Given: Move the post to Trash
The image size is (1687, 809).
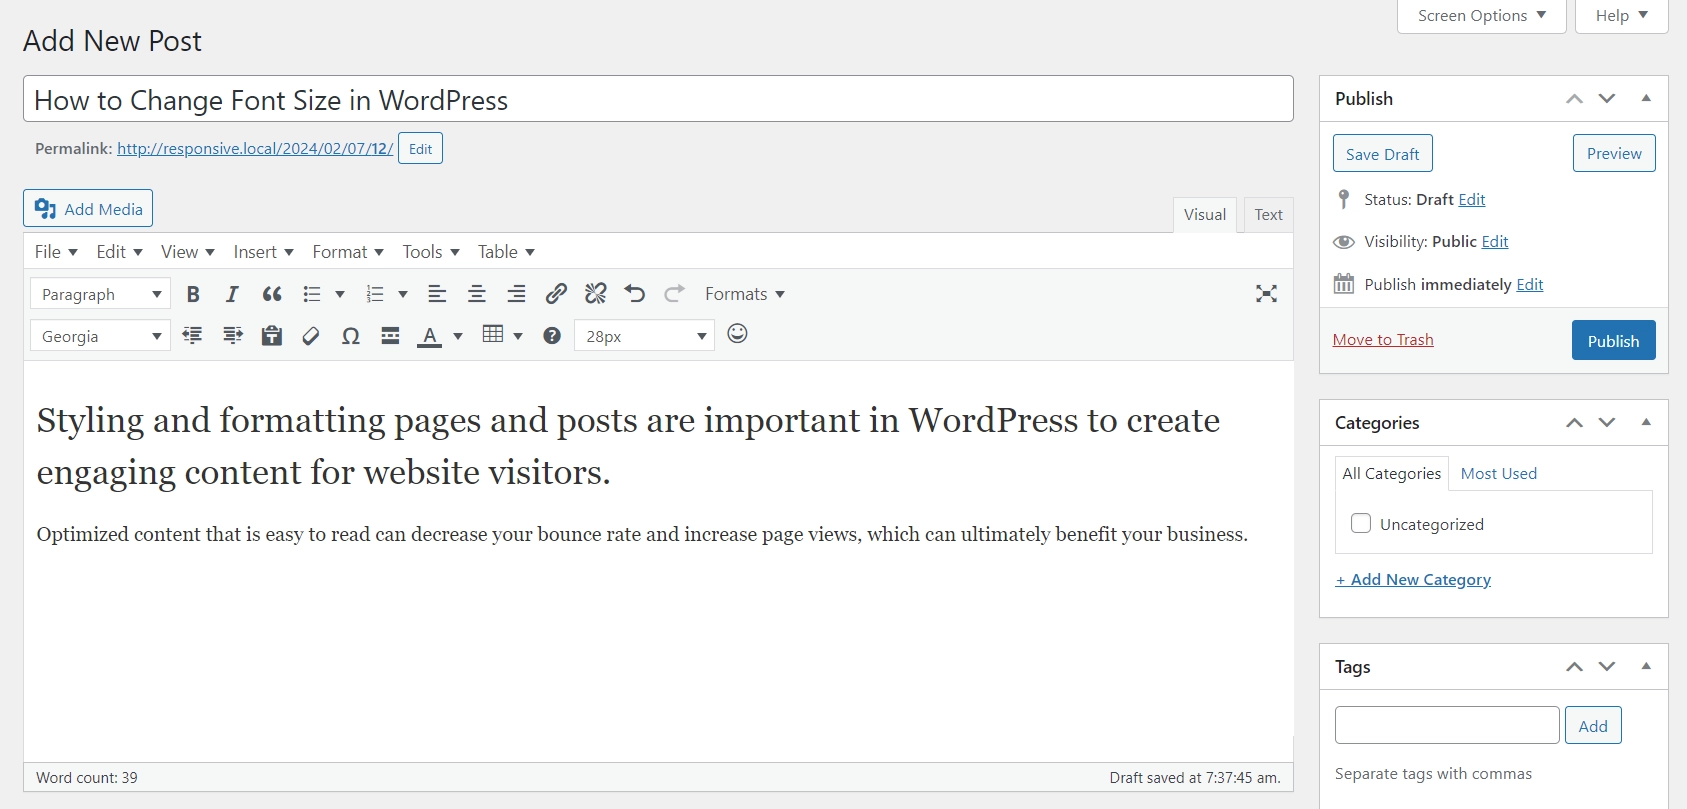Looking at the screenshot, I should [1383, 340].
